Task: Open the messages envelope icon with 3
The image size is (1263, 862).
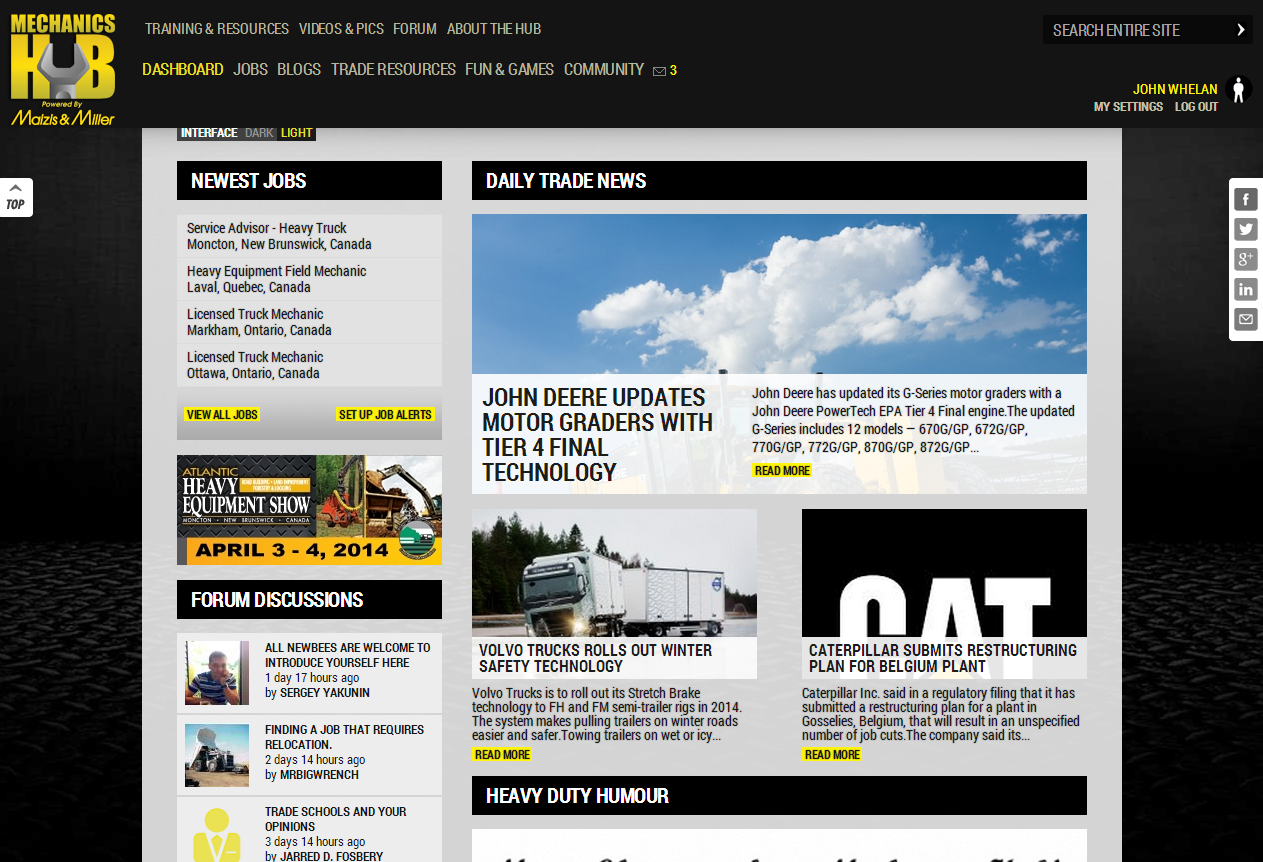Action: (665, 71)
